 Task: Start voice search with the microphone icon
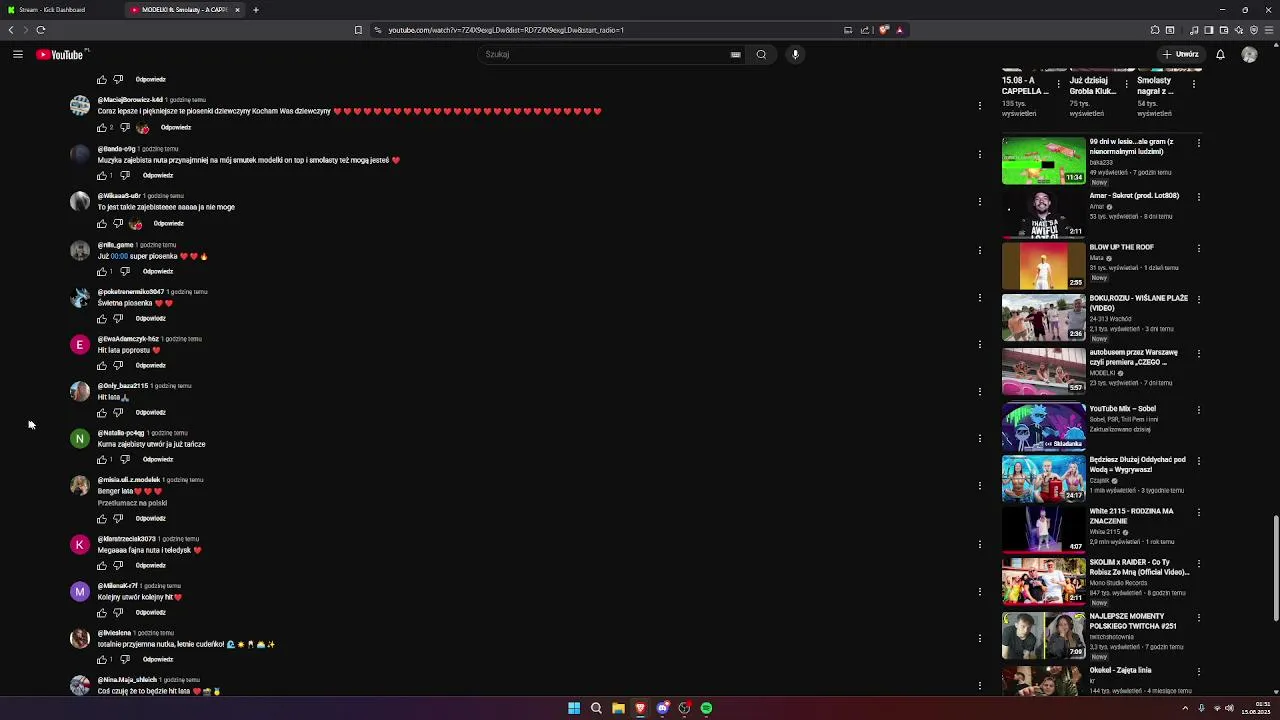(x=795, y=54)
